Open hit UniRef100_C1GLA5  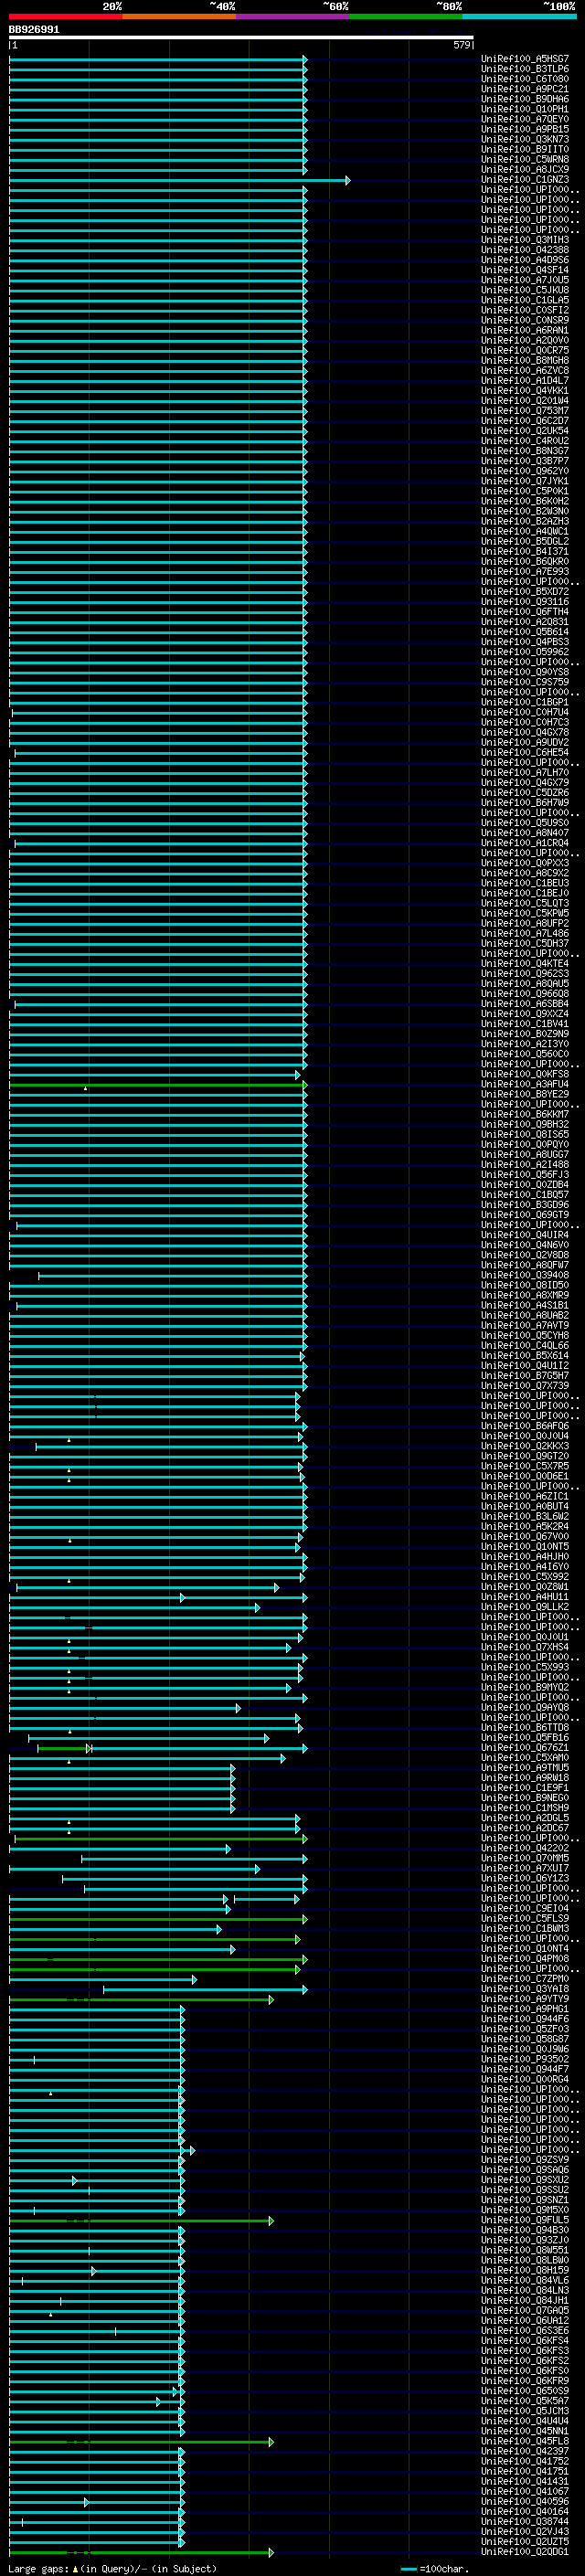525,300
